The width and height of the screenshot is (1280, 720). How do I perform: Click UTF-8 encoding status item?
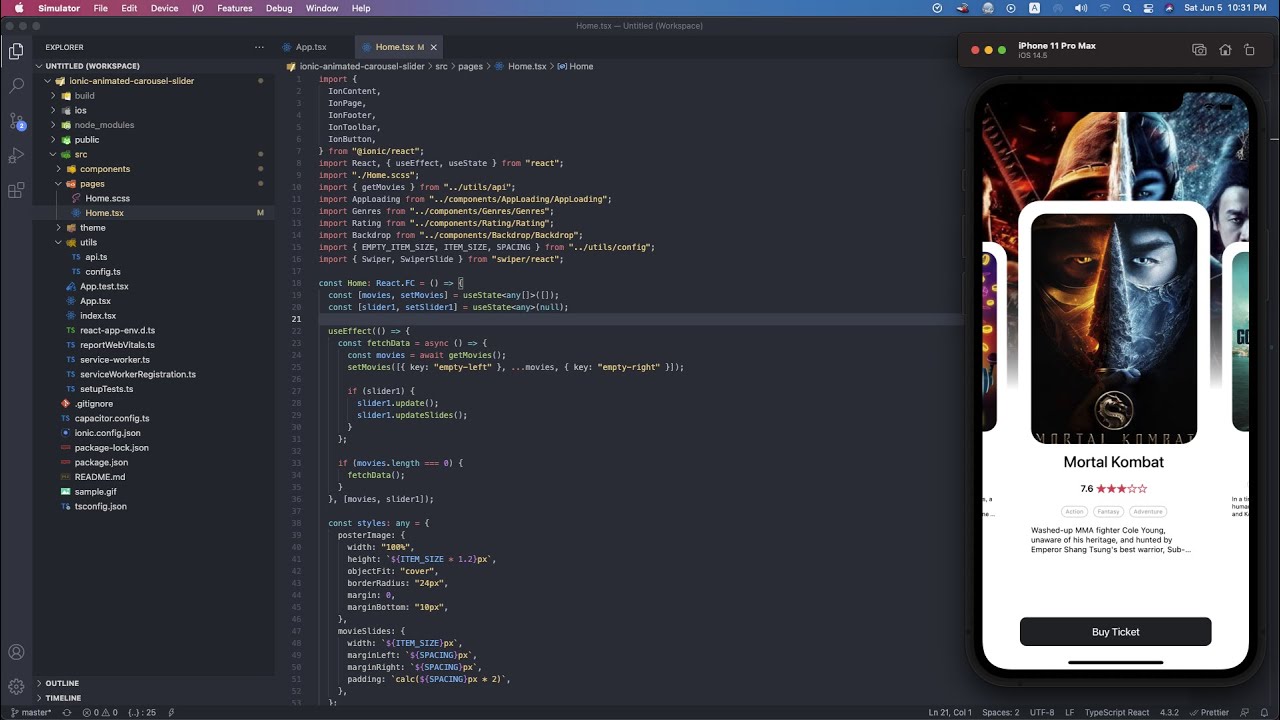point(1041,713)
